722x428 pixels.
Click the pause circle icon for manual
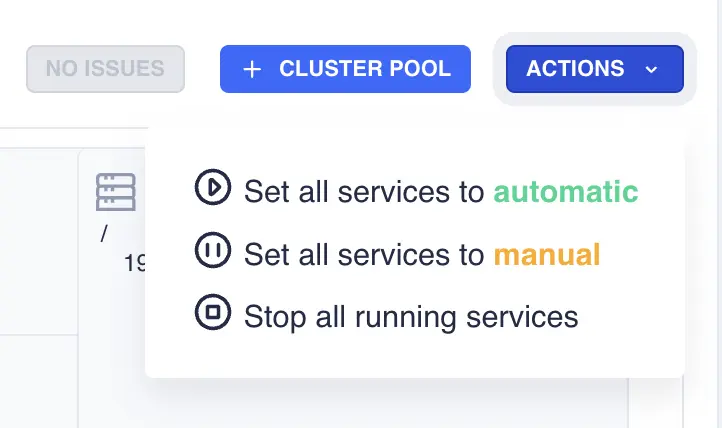click(x=213, y=250)
